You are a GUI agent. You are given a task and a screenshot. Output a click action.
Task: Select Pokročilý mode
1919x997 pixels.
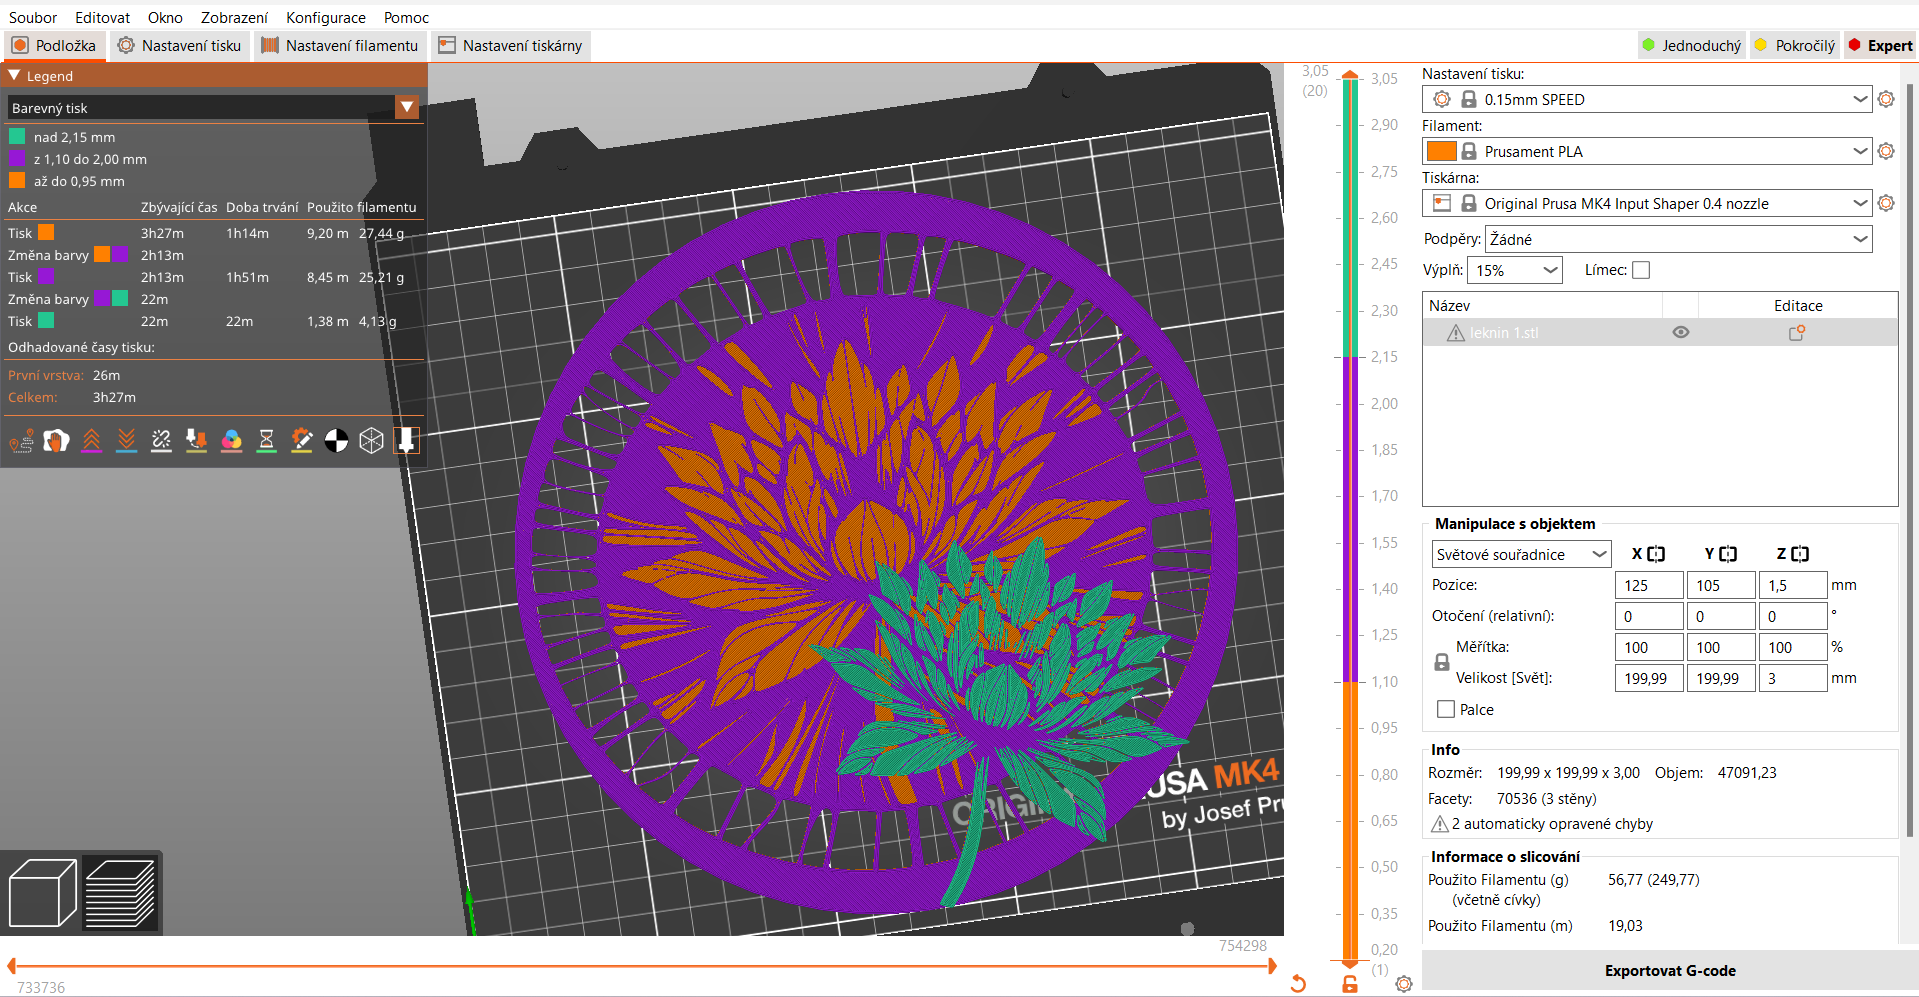pyautogui.click(x=1795, y=45)
